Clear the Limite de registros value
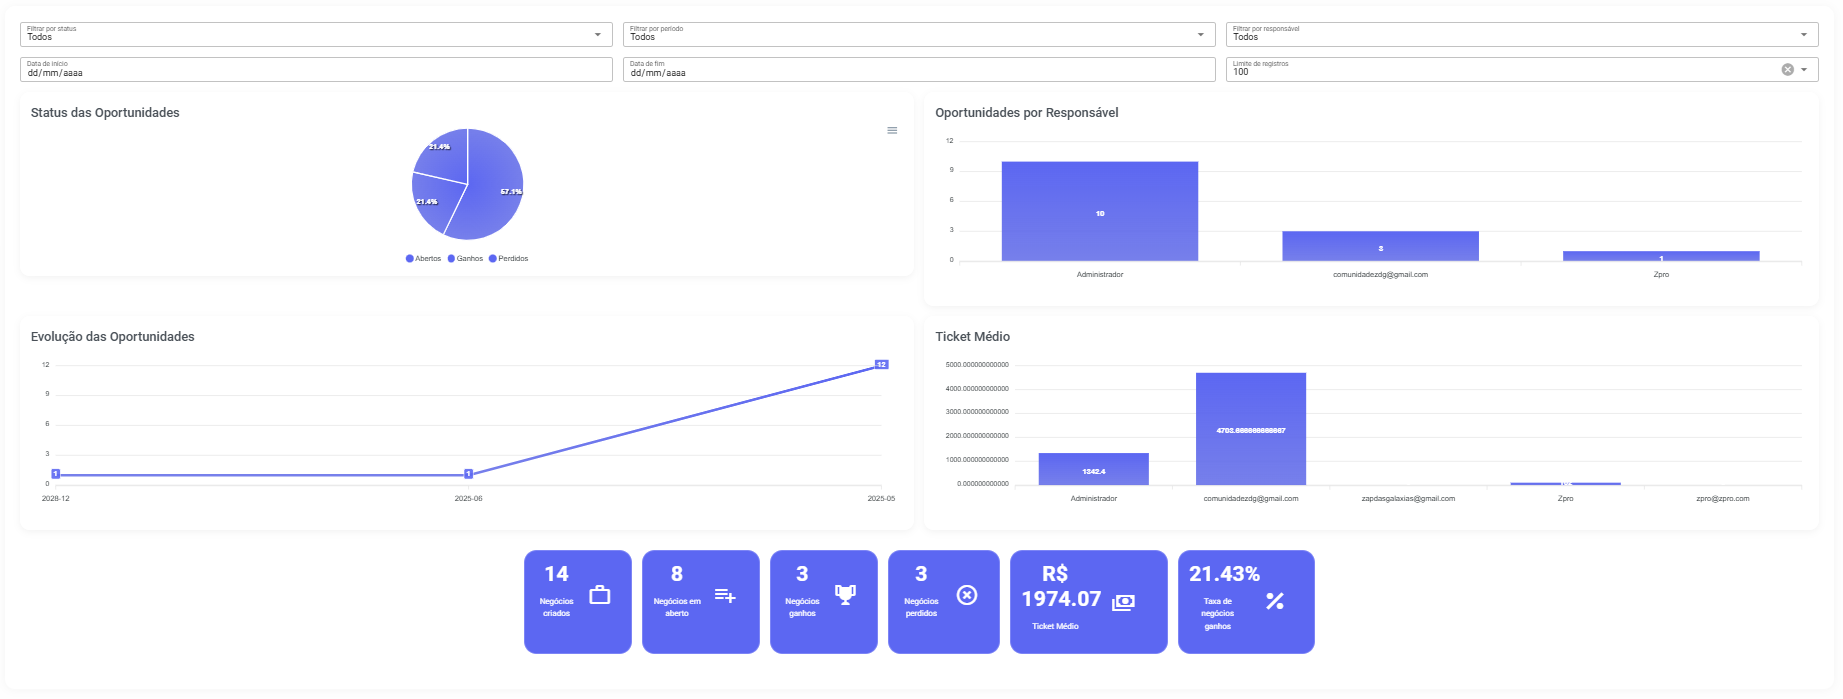This screenshot has width=1843, height=699. click(1787, 70)
